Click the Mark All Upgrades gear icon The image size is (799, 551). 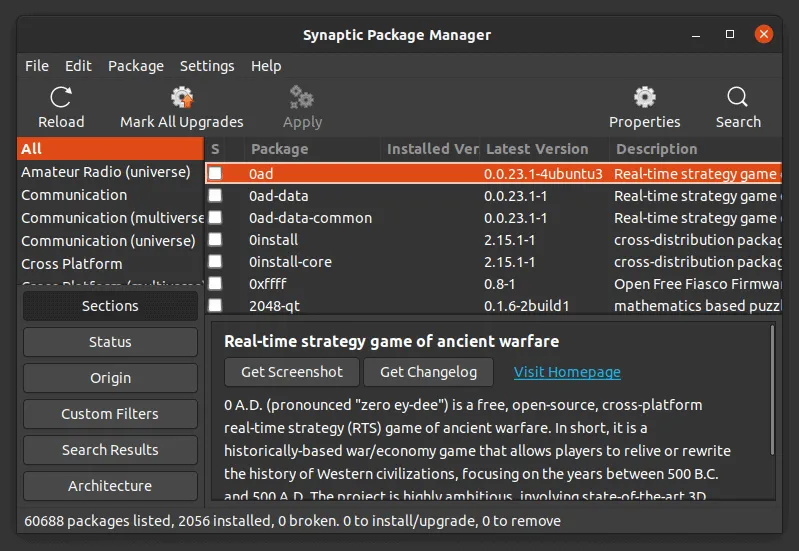182,98
